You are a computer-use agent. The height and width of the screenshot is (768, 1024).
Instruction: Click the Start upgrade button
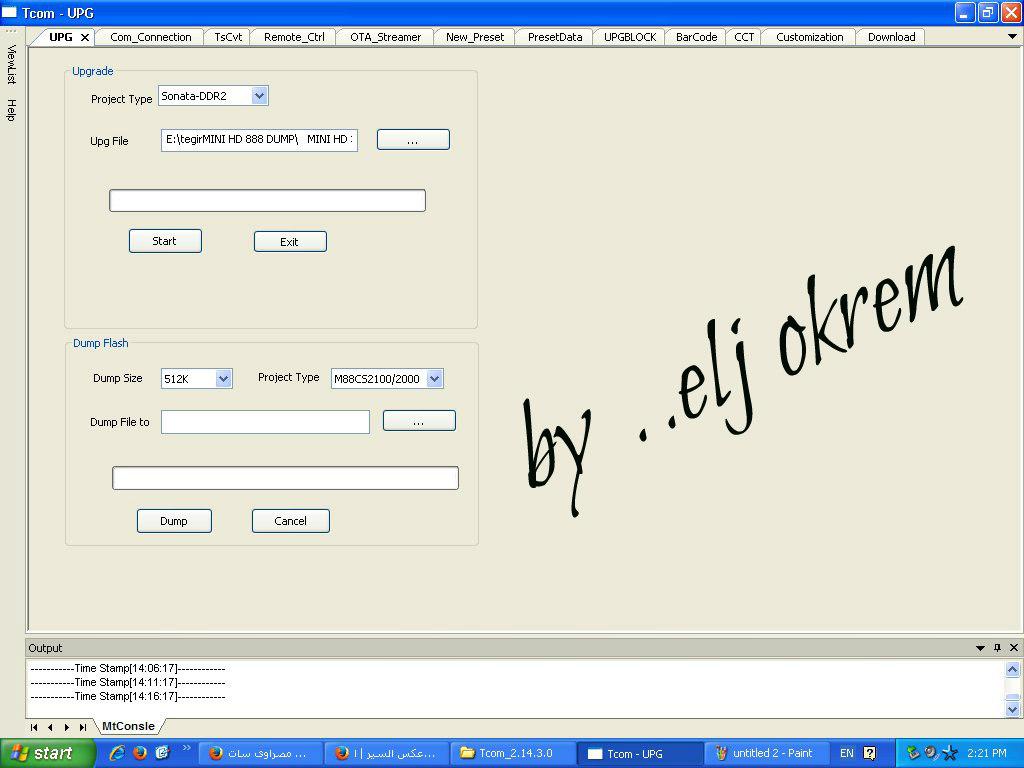click(165, 241)
